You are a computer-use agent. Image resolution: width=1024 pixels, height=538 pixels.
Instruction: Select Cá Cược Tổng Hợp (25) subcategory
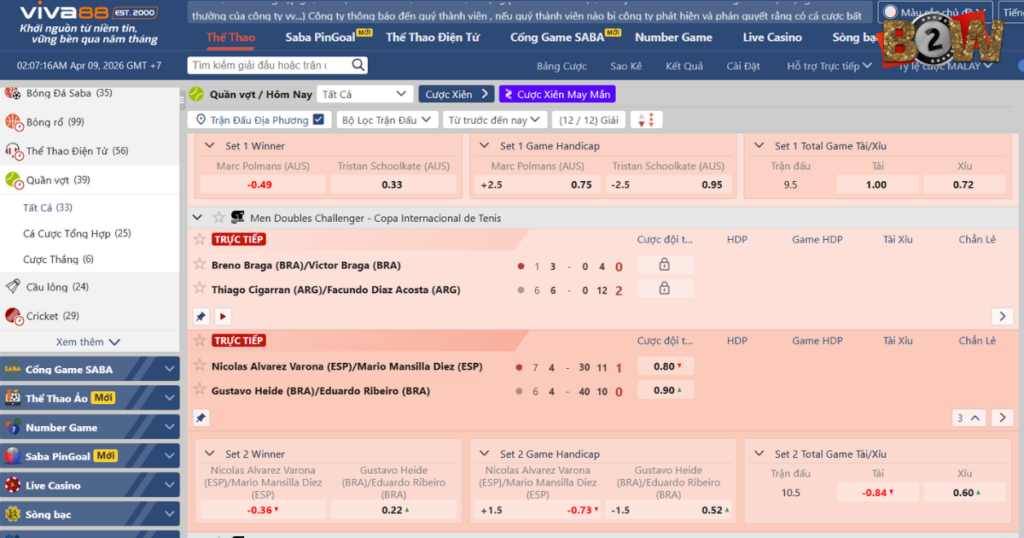[x=77, y=233]
